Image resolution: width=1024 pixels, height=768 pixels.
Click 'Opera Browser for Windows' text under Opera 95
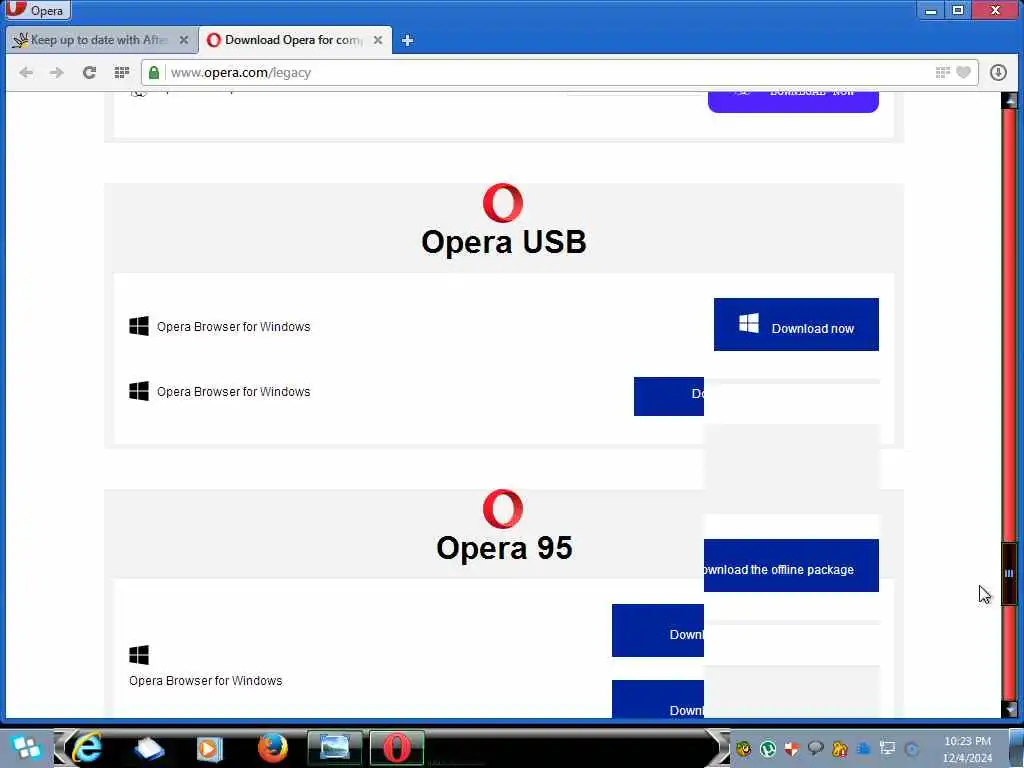206,680
